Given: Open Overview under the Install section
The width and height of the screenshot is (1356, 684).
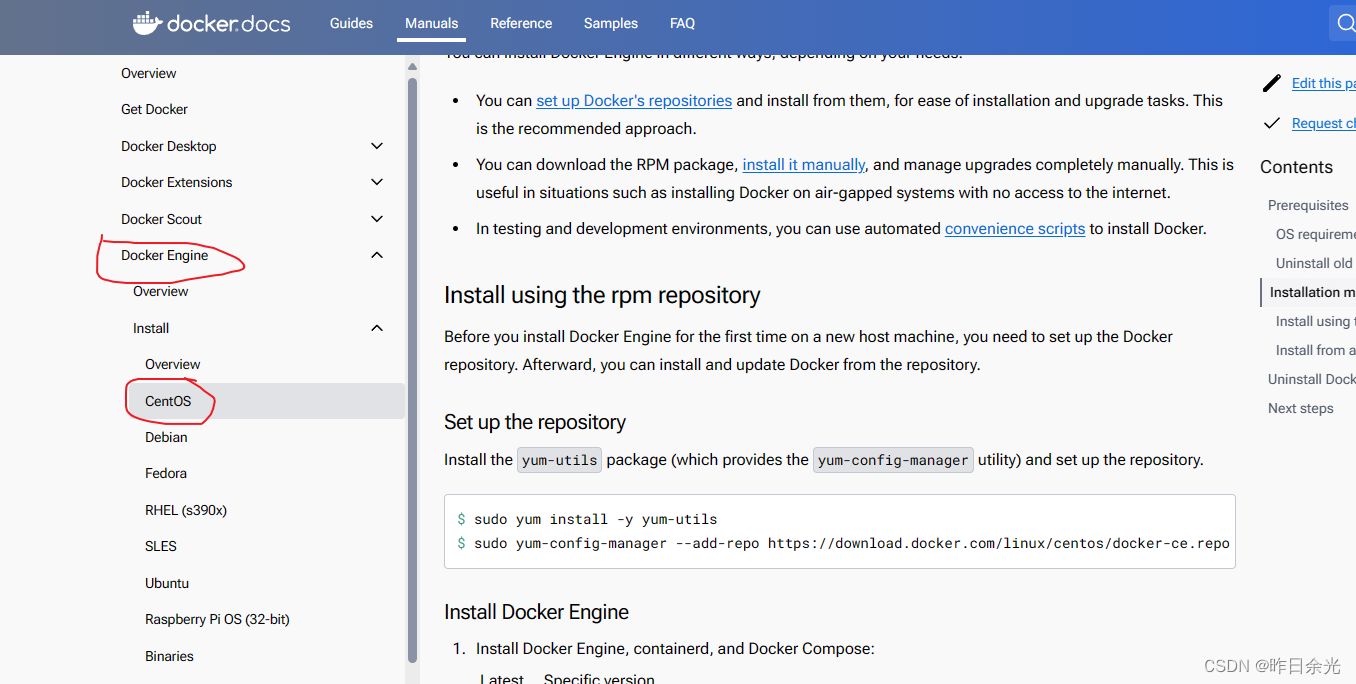Looking at the screenshot, I should [173, 364].
